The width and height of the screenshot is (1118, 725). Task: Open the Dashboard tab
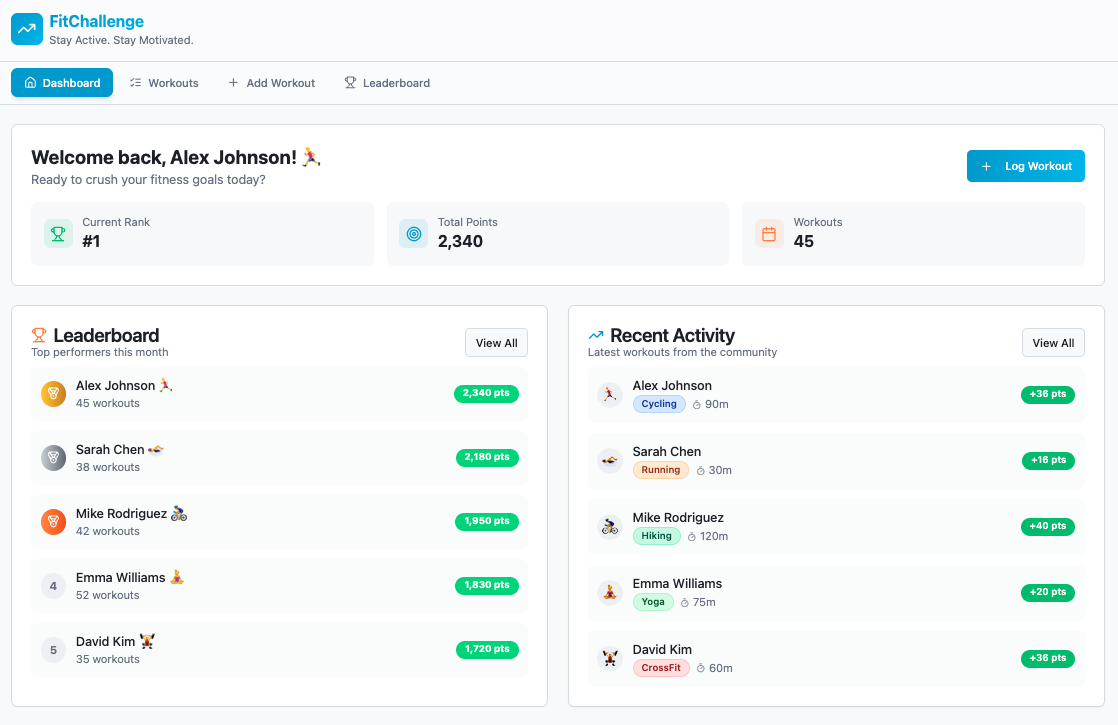pyautogui.click(x=62, y=83)
